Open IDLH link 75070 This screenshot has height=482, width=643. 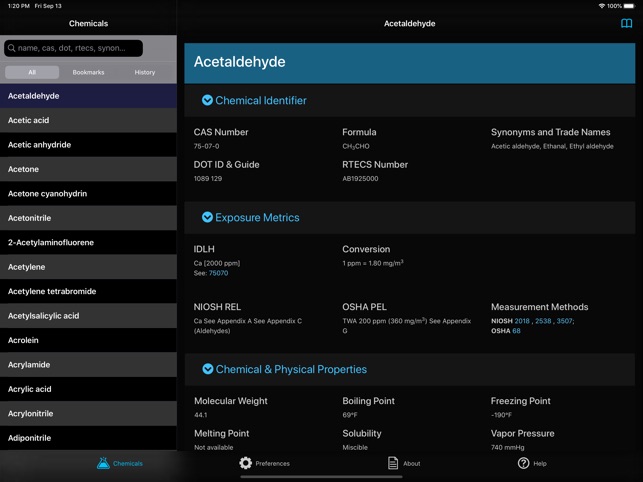pyautogui.click(x=218, y=273)
